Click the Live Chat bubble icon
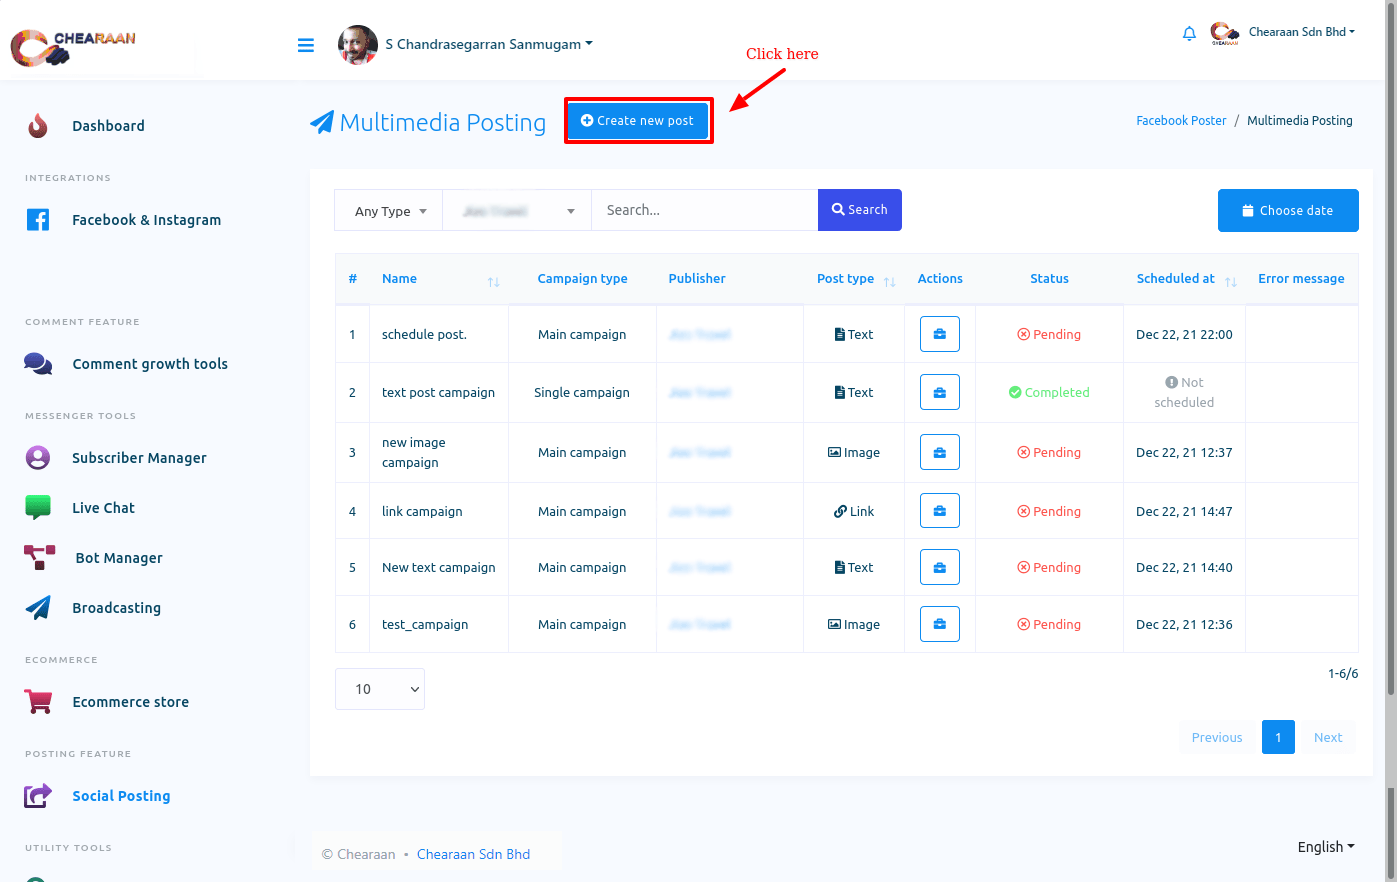 coord(38,508)
